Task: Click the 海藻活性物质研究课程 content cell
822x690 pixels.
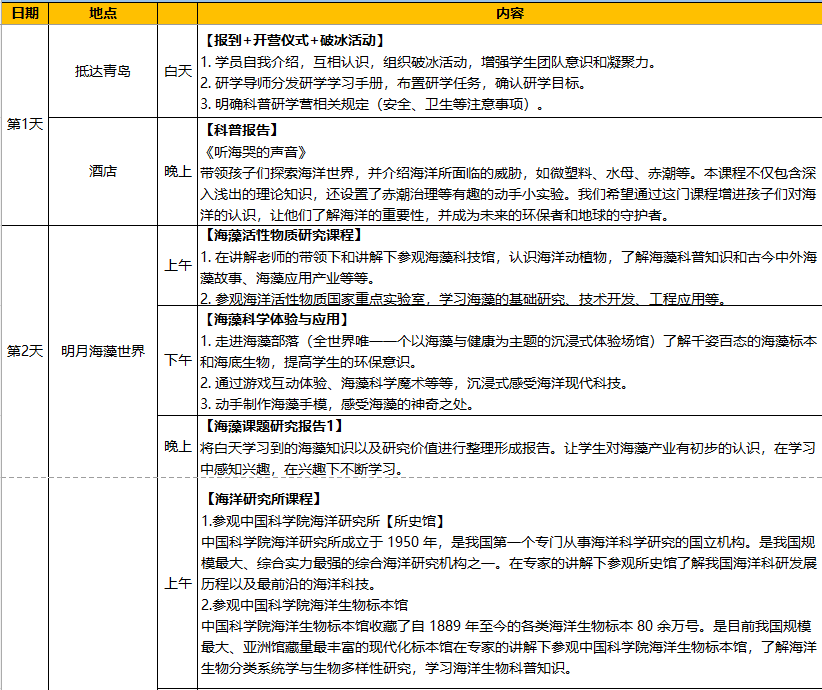Action: pos(509,266)
